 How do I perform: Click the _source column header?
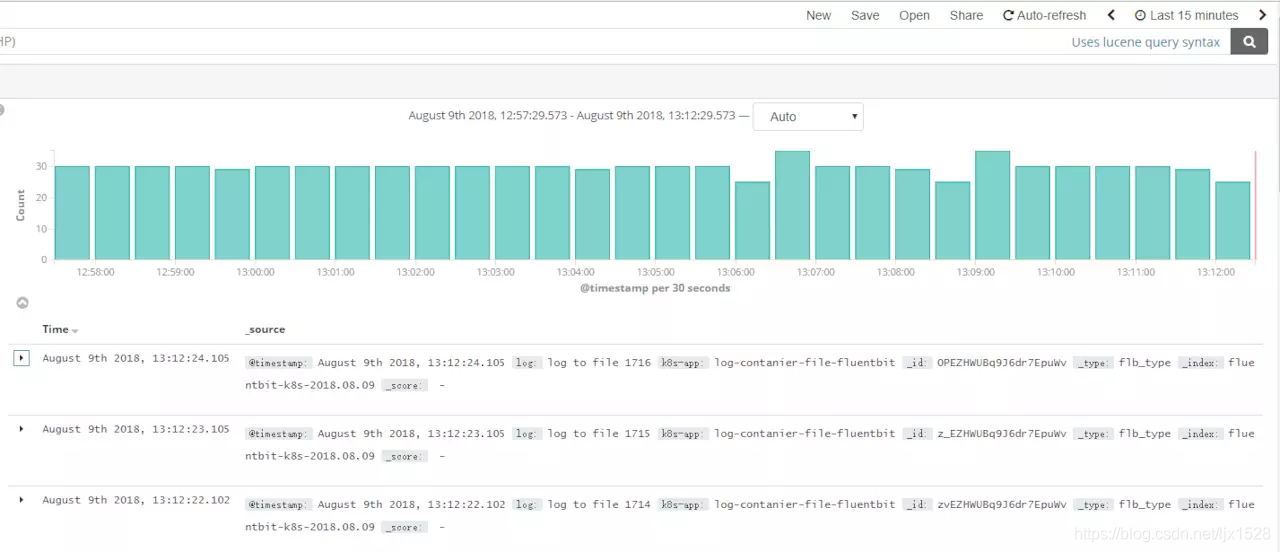click(265, 329)
